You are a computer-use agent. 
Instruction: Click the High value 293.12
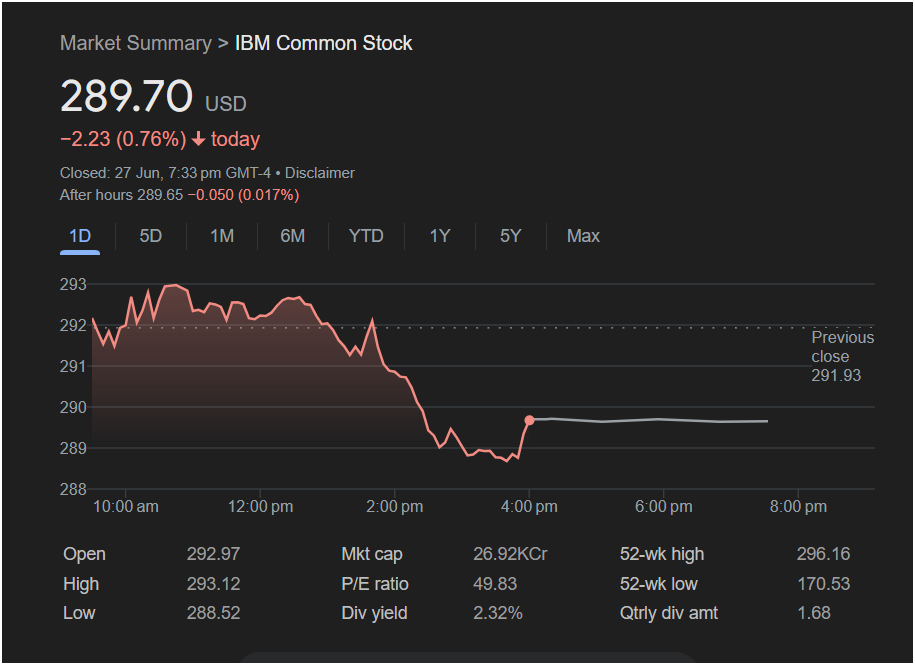[x=213, y=584]
